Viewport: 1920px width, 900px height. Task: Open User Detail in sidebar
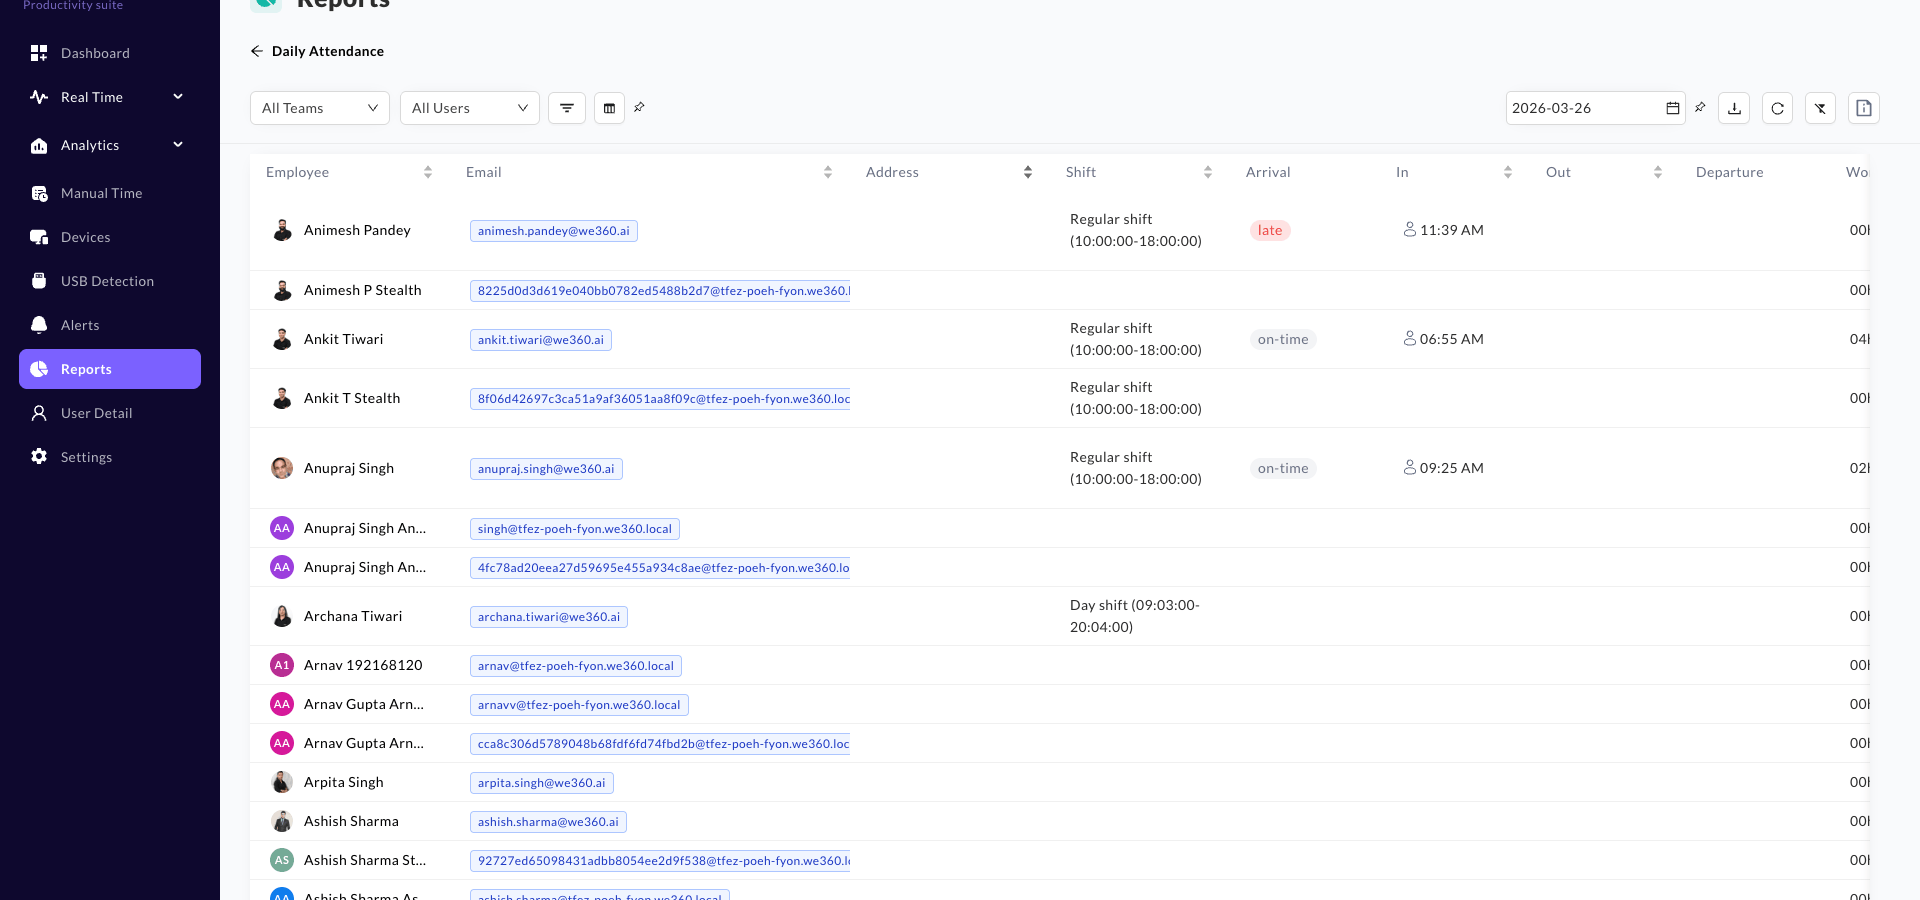coord(110,413)
